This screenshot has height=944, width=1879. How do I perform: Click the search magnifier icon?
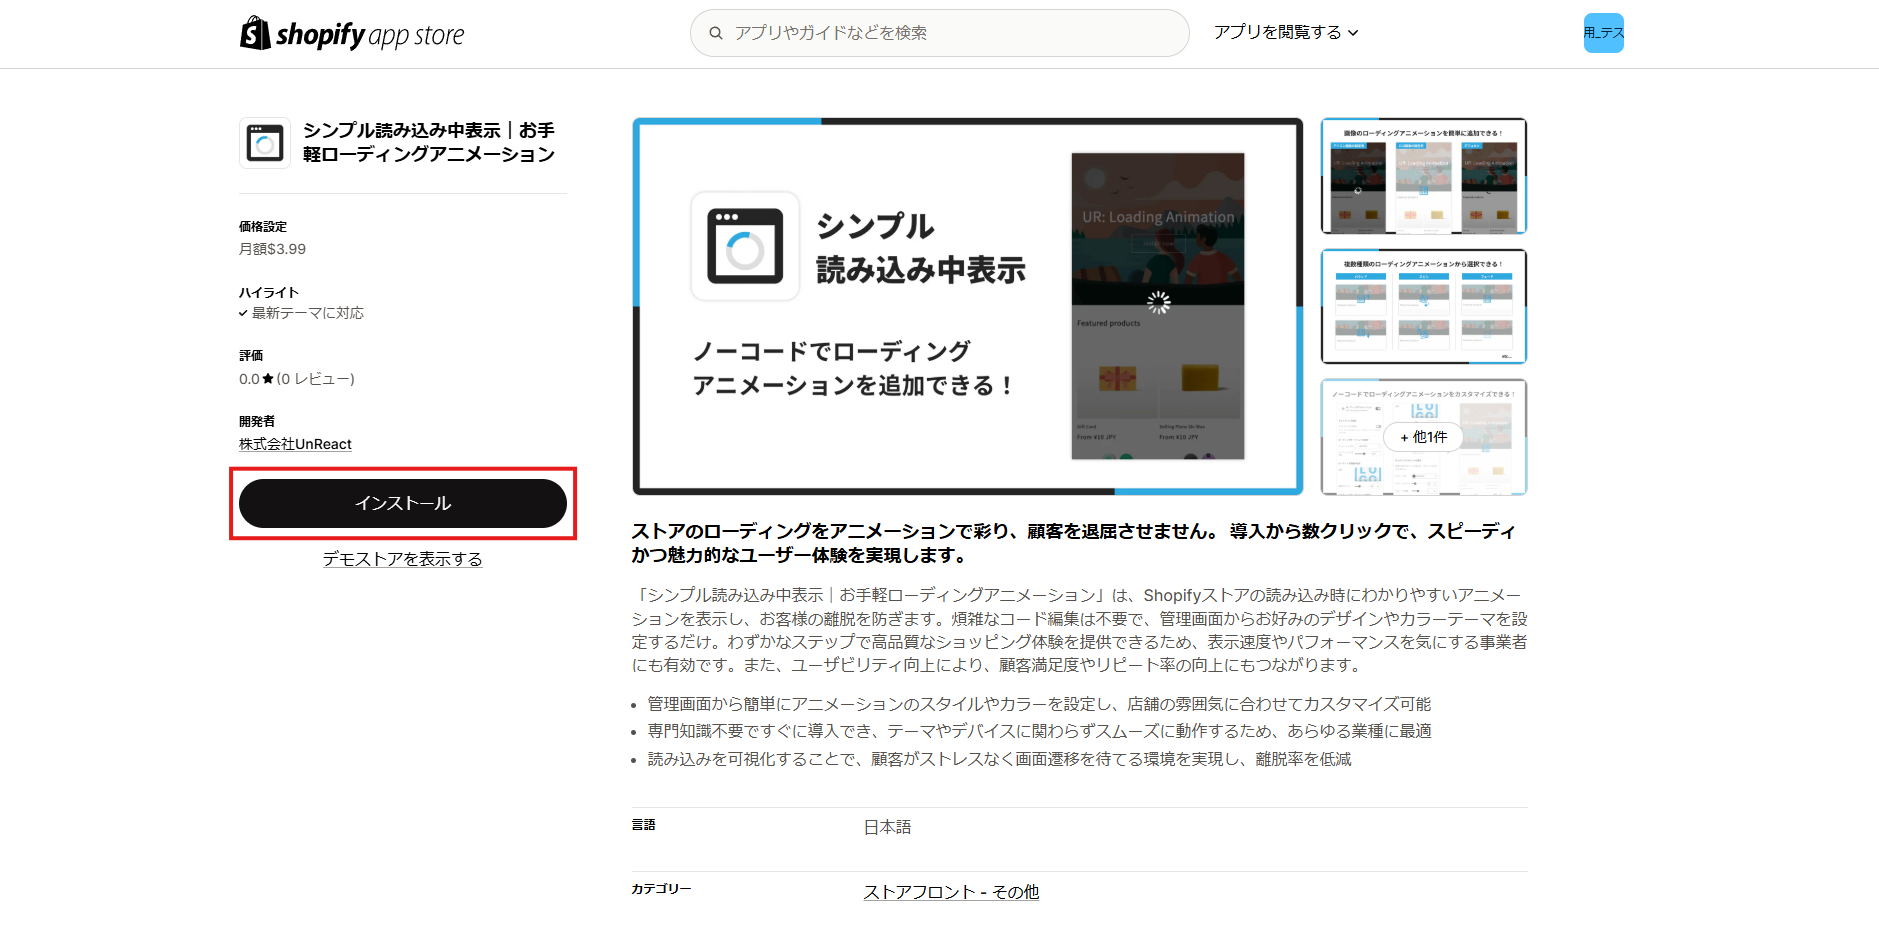coord(716,32)
